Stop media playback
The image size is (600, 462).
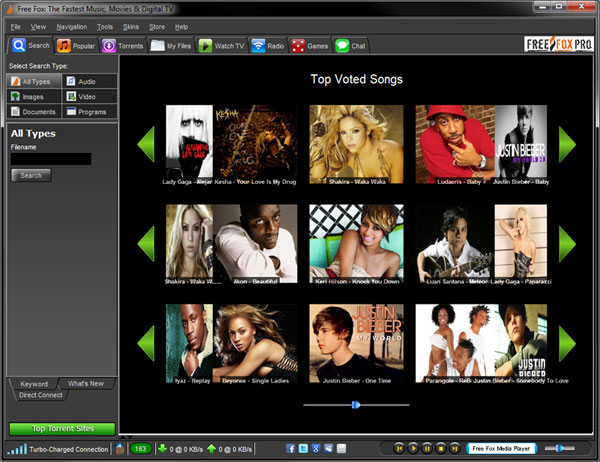(x=440, y=448)
